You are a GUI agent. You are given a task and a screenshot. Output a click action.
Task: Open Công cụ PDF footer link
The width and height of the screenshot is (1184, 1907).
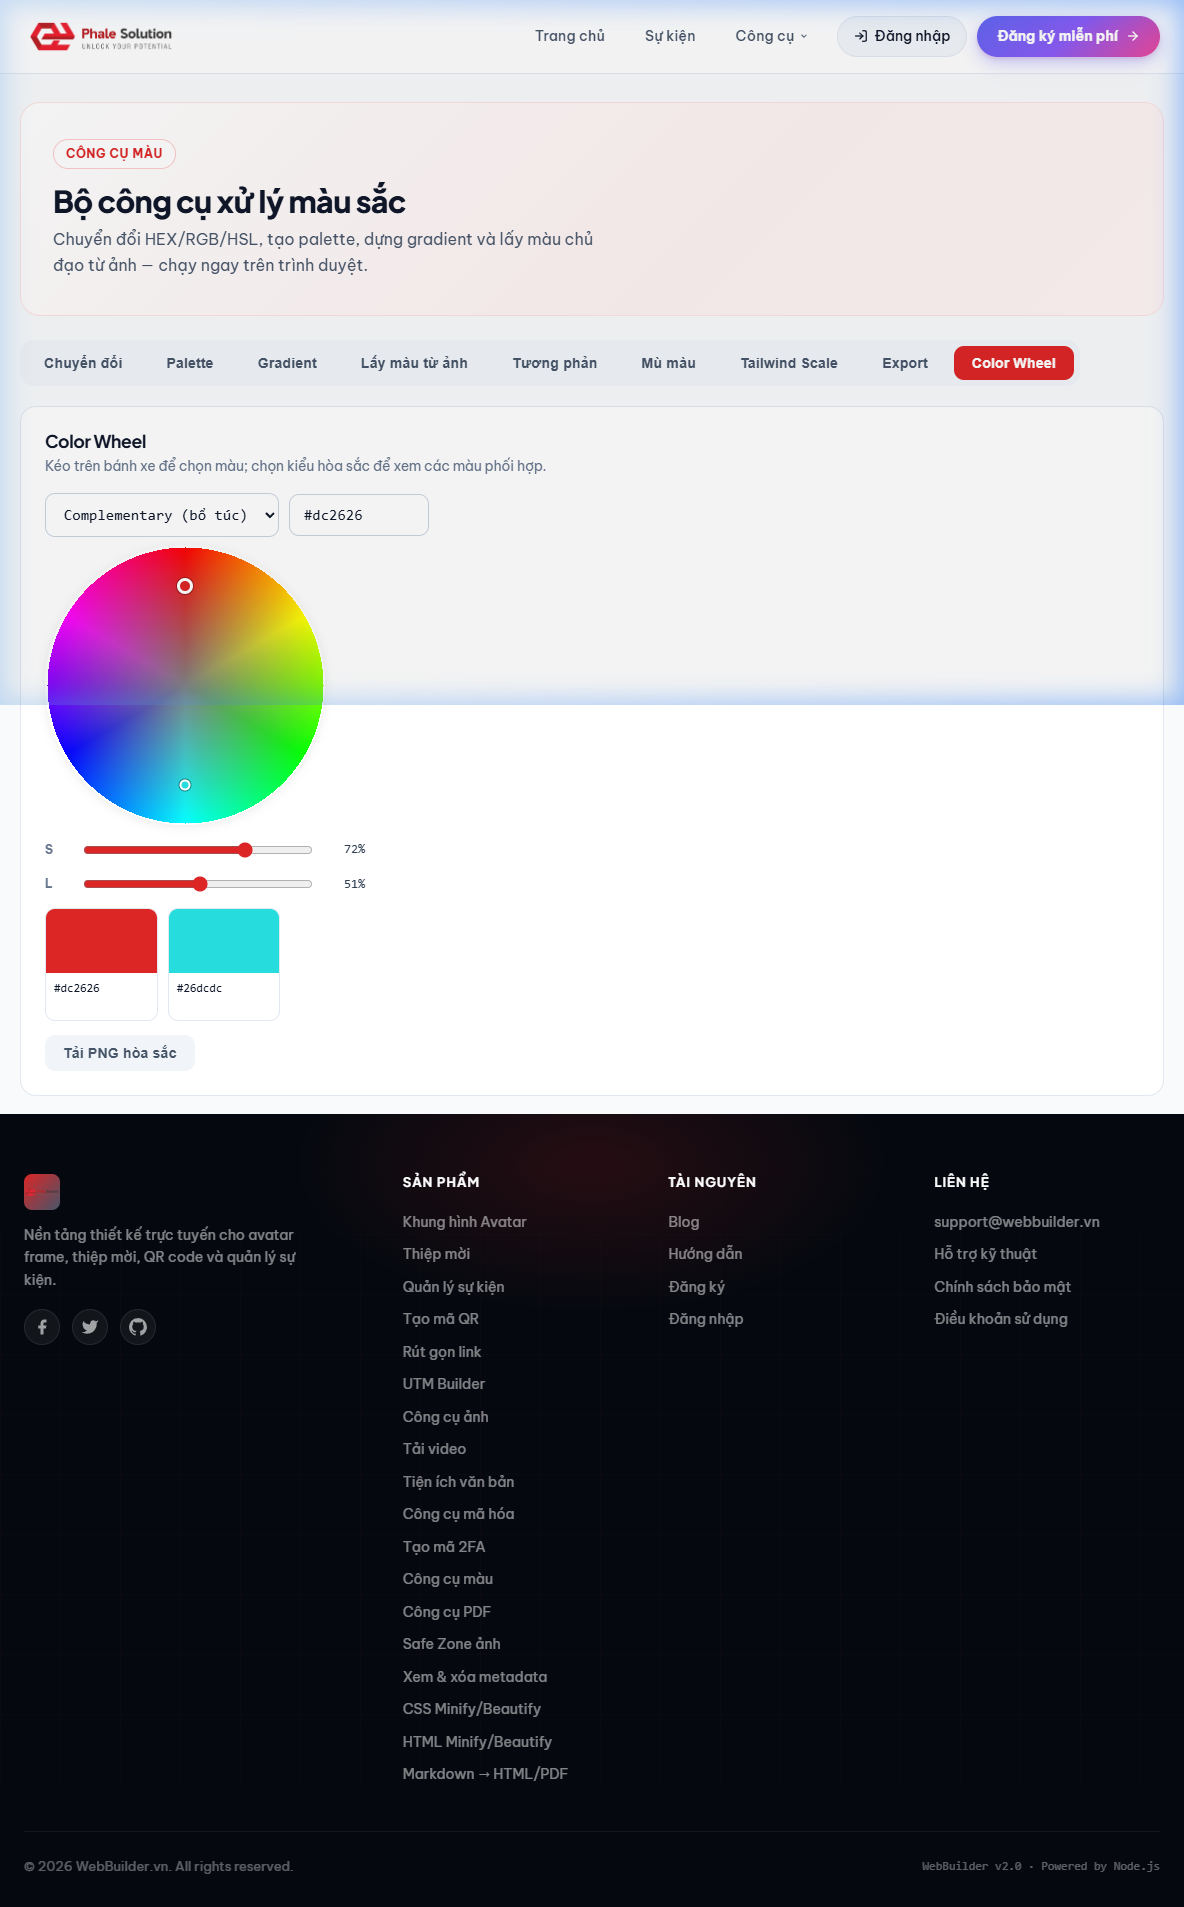tap(447, 1612)
